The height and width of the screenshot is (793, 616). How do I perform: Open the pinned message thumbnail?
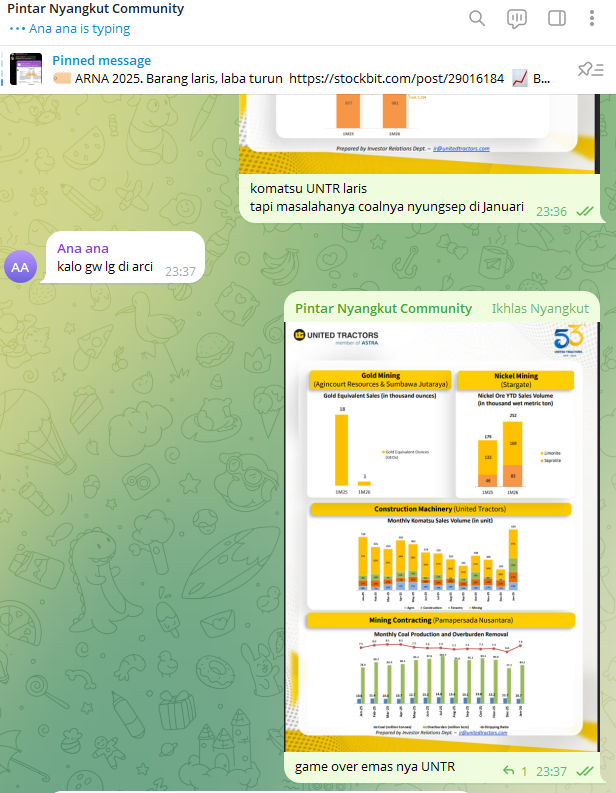[x=26, y=69]
